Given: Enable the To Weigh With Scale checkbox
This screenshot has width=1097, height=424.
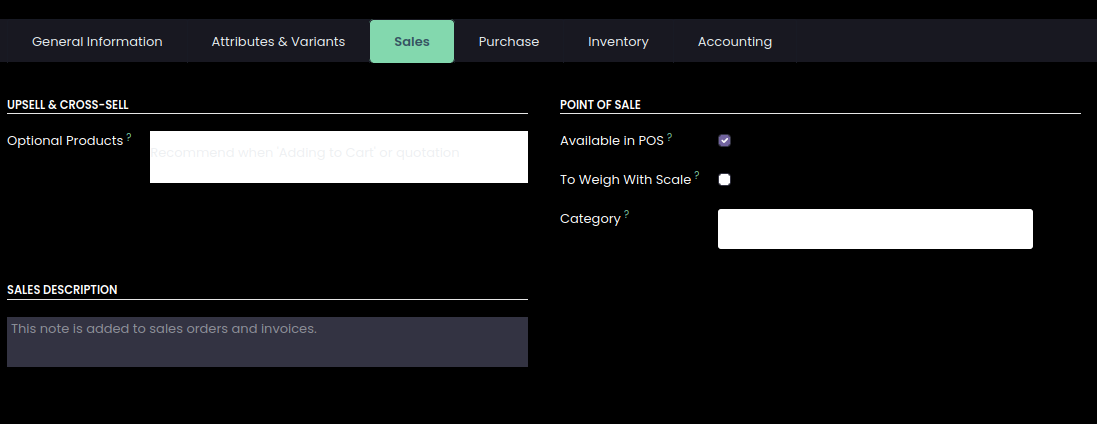Looking at the screenshot, I should 725,180.
